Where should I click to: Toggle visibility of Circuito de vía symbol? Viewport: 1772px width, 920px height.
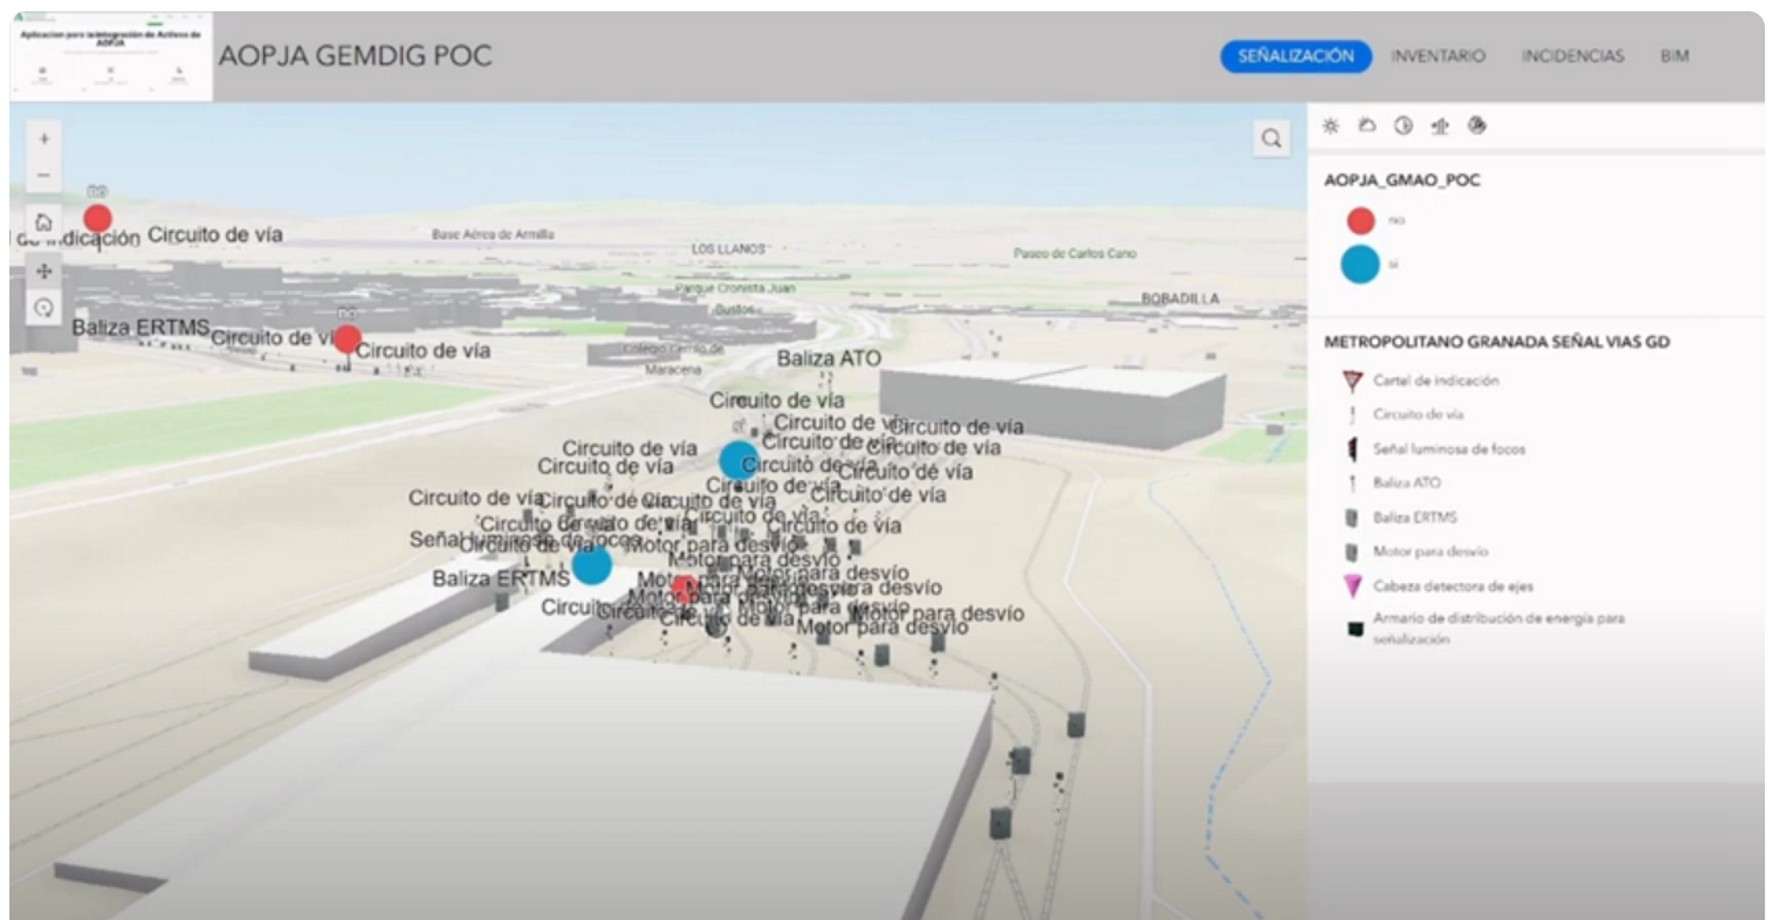pyautogui.click(x=1353, y=414)
